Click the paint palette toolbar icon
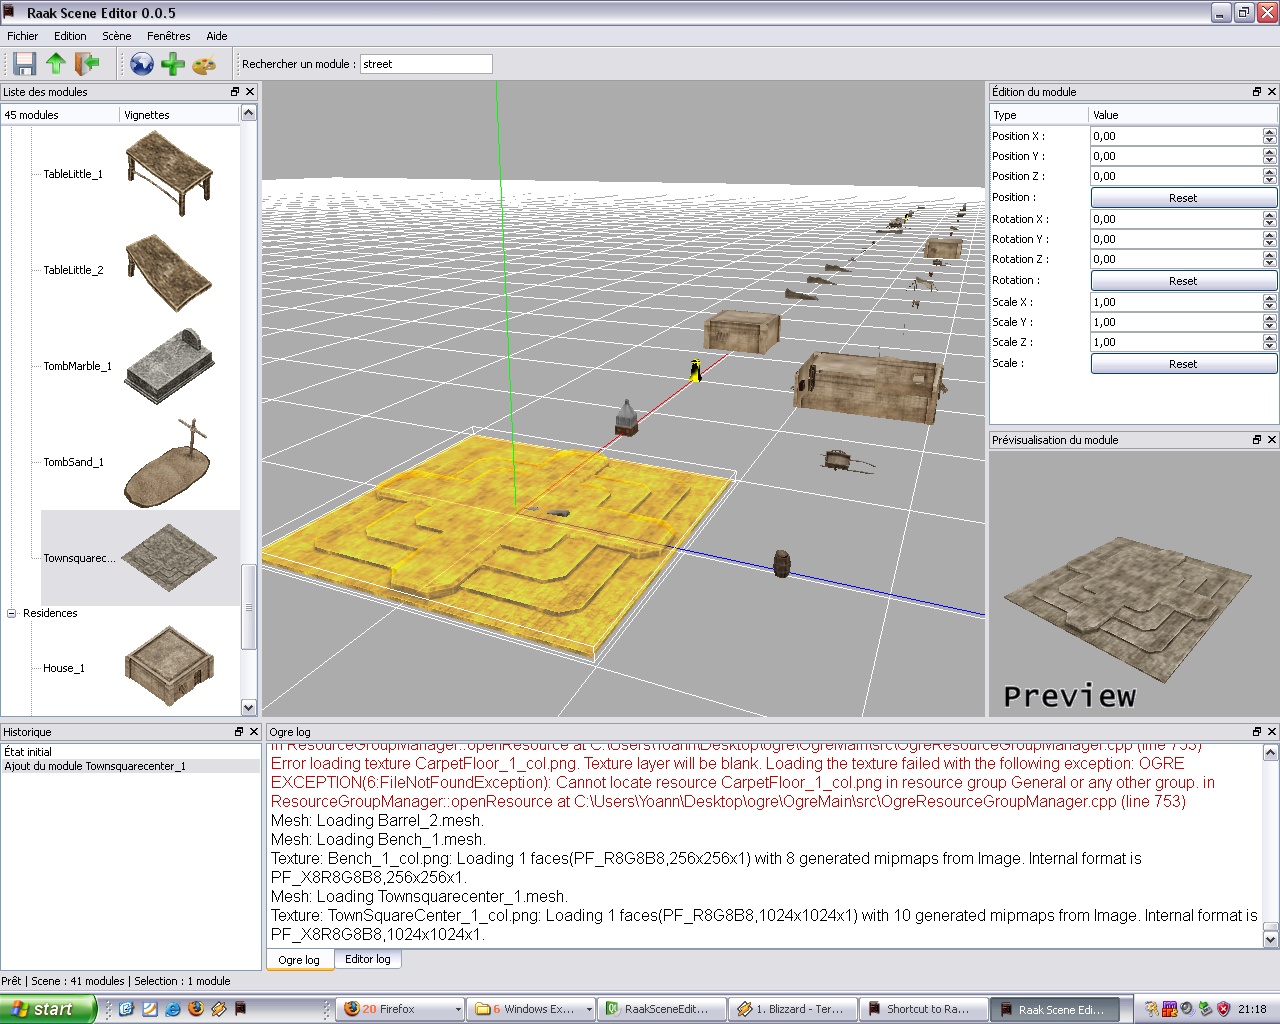 (204, 64)
